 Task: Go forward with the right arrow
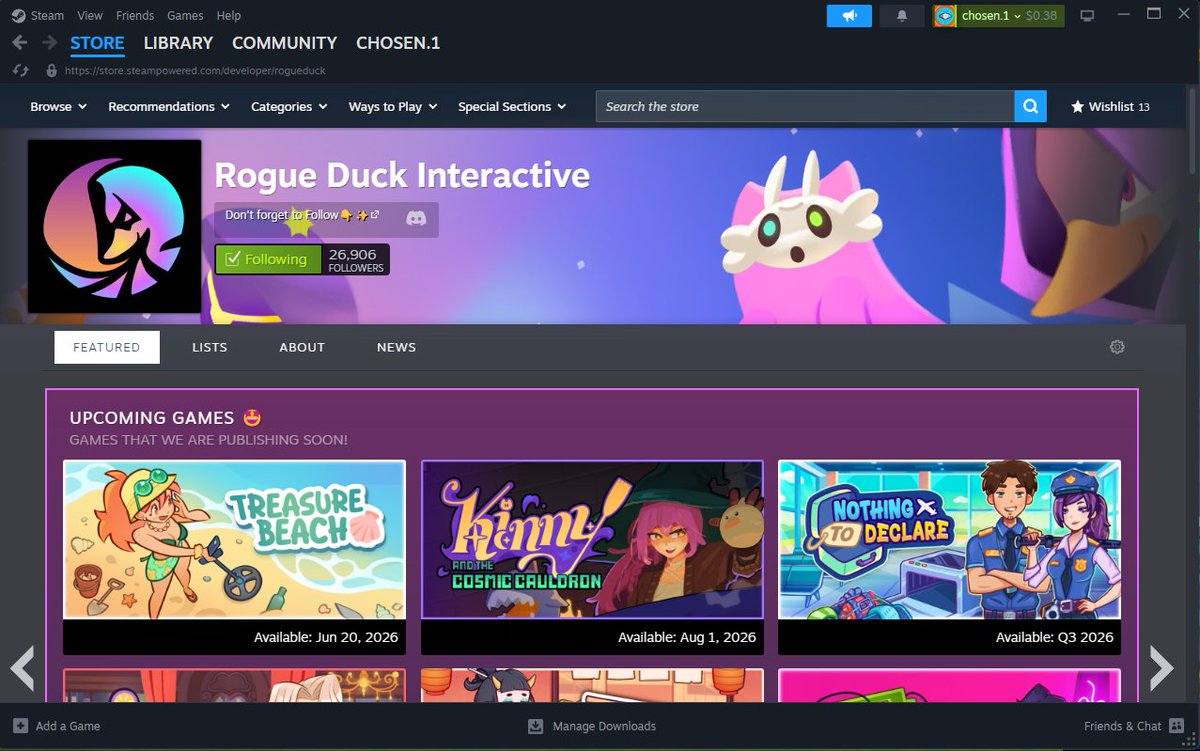click(49, 43)
